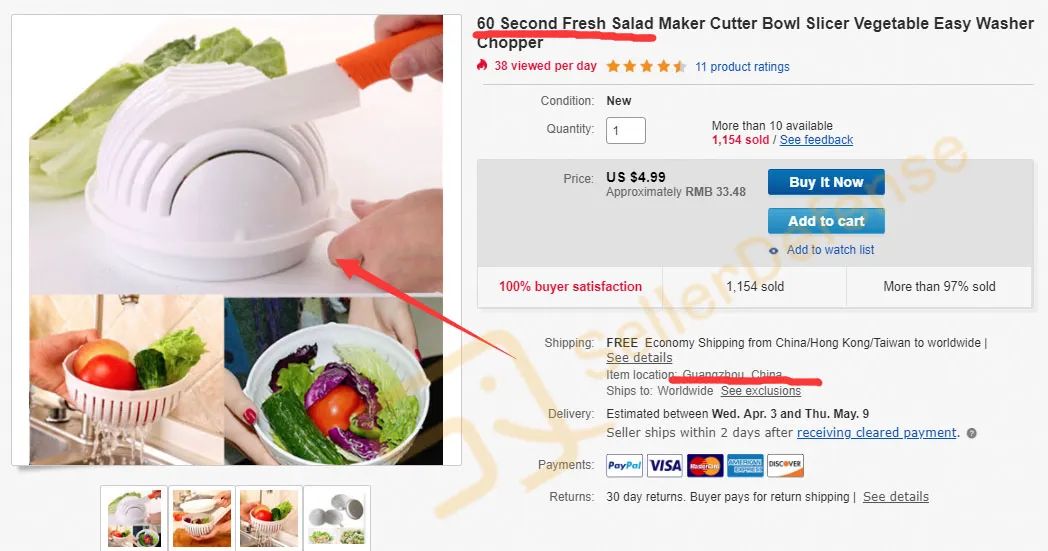The image size is (1048, 551).
Task: Select the VISA payment icon
Action: (x=665, y=465)
